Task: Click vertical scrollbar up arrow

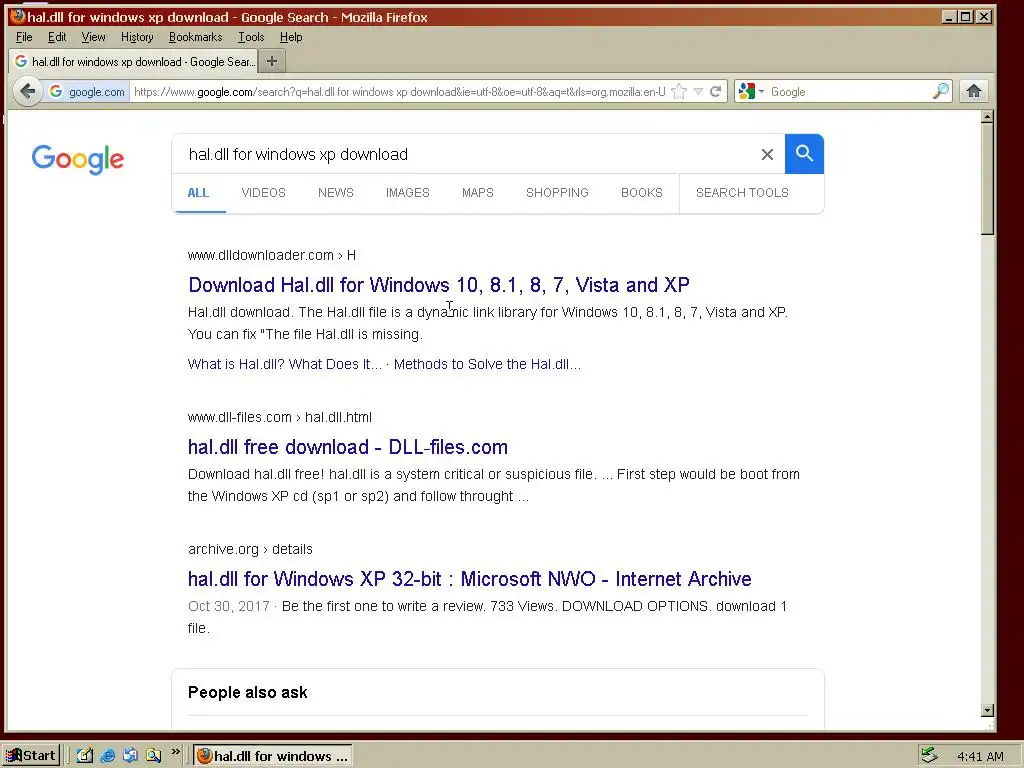Action: tap(987, 117)
